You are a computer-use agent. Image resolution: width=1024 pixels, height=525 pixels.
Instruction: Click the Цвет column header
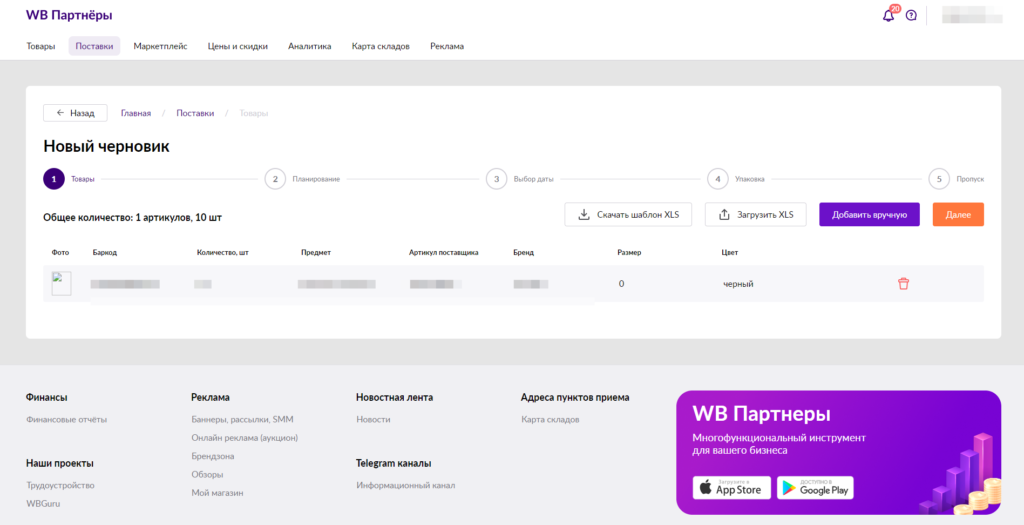point(729,252)
